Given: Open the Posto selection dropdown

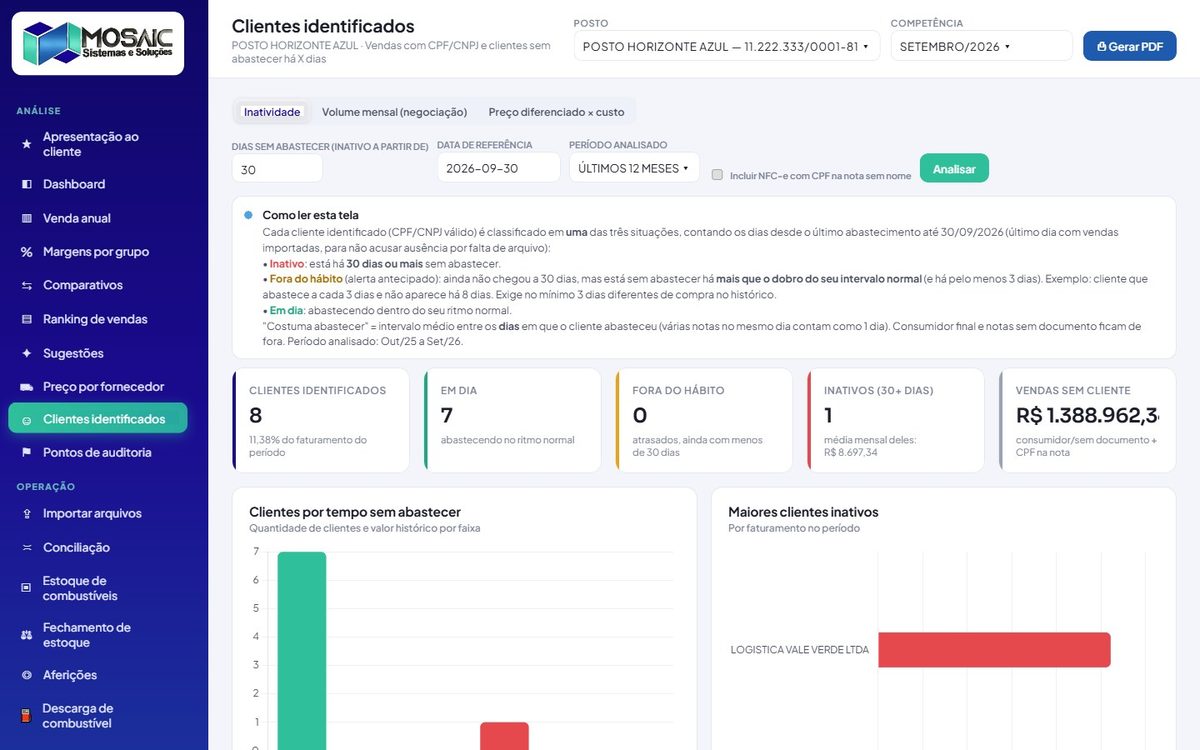Looking at the screenshot, I should coord(726,46).
